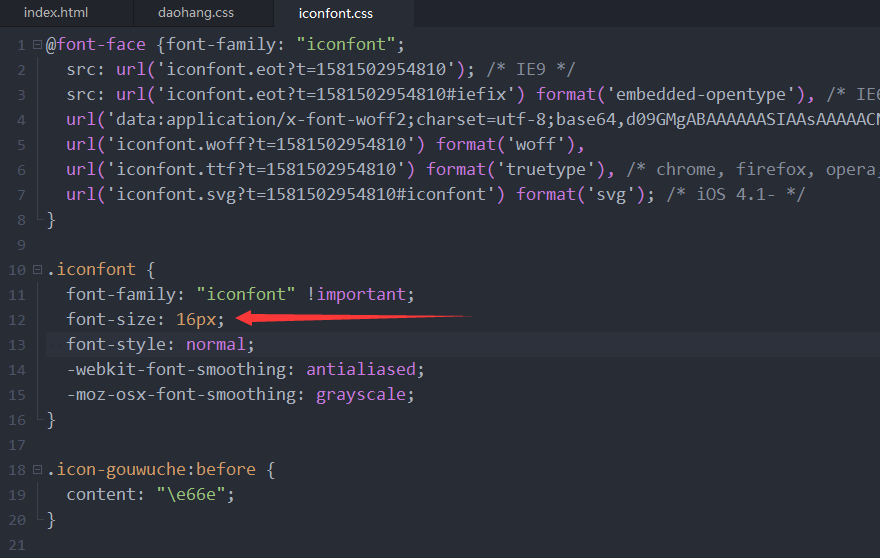
Task: Click the 'content' property on line 19
Action: pyautogui.click(x=101, y=494)
